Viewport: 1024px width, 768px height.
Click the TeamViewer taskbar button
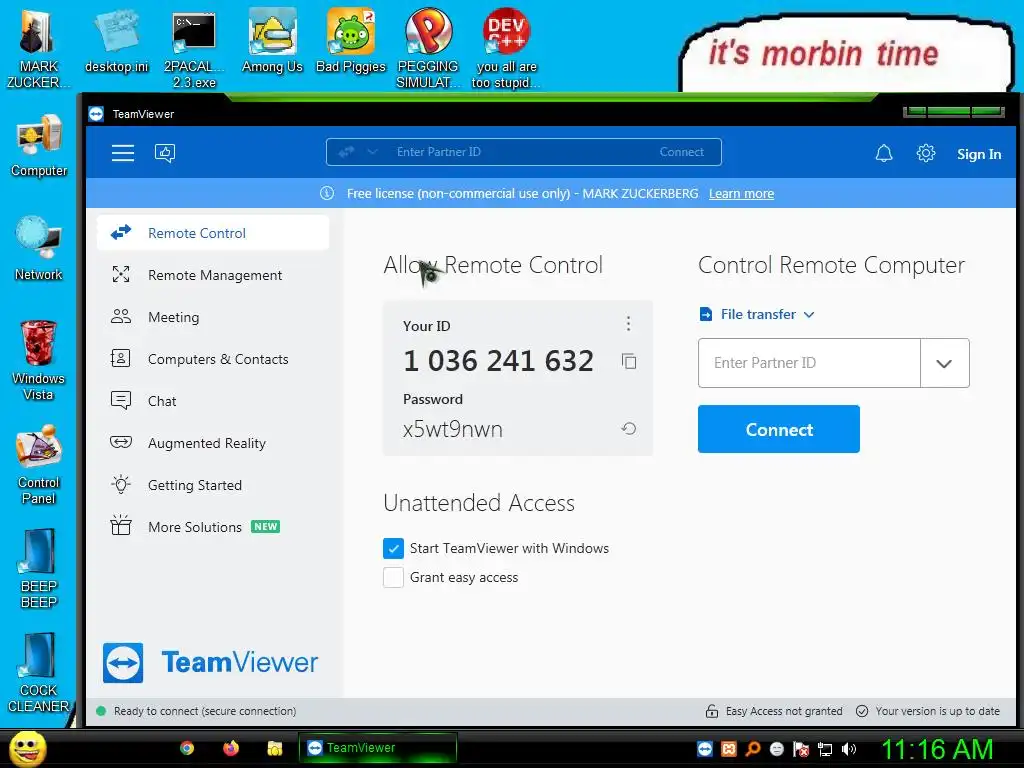click(377, 748)
